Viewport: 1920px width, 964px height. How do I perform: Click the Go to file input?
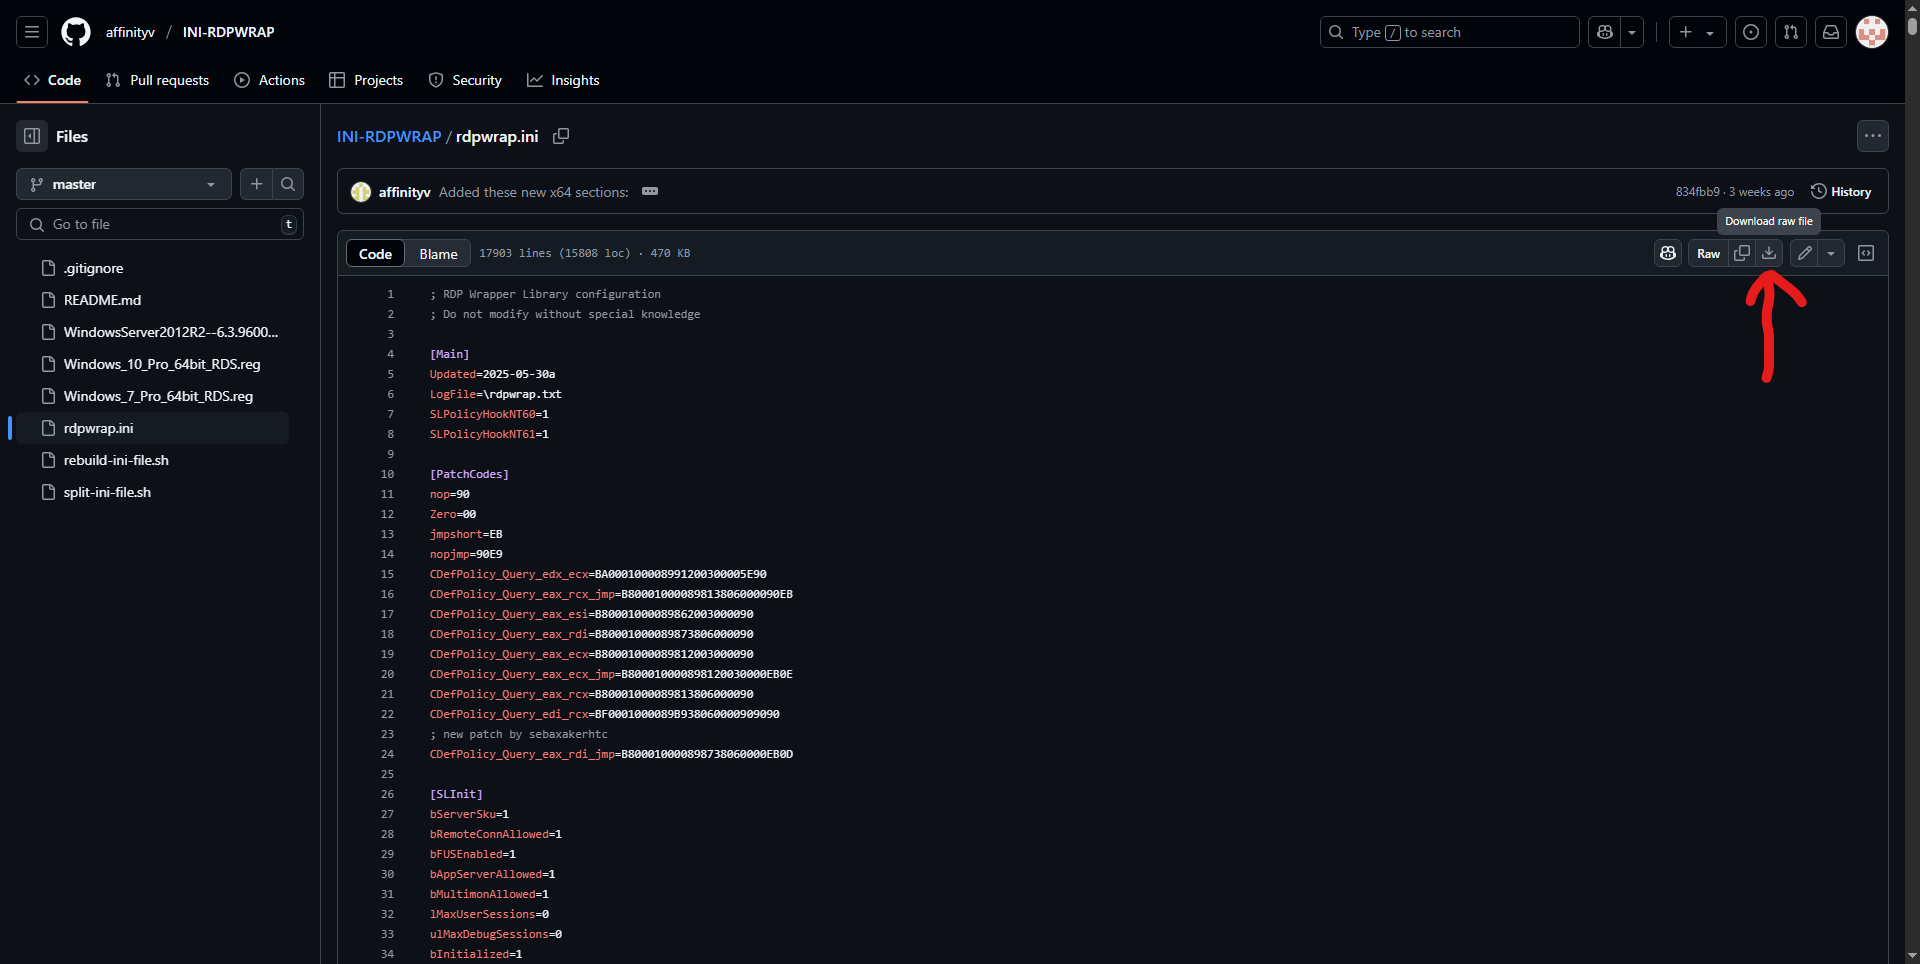click(160, 224)
